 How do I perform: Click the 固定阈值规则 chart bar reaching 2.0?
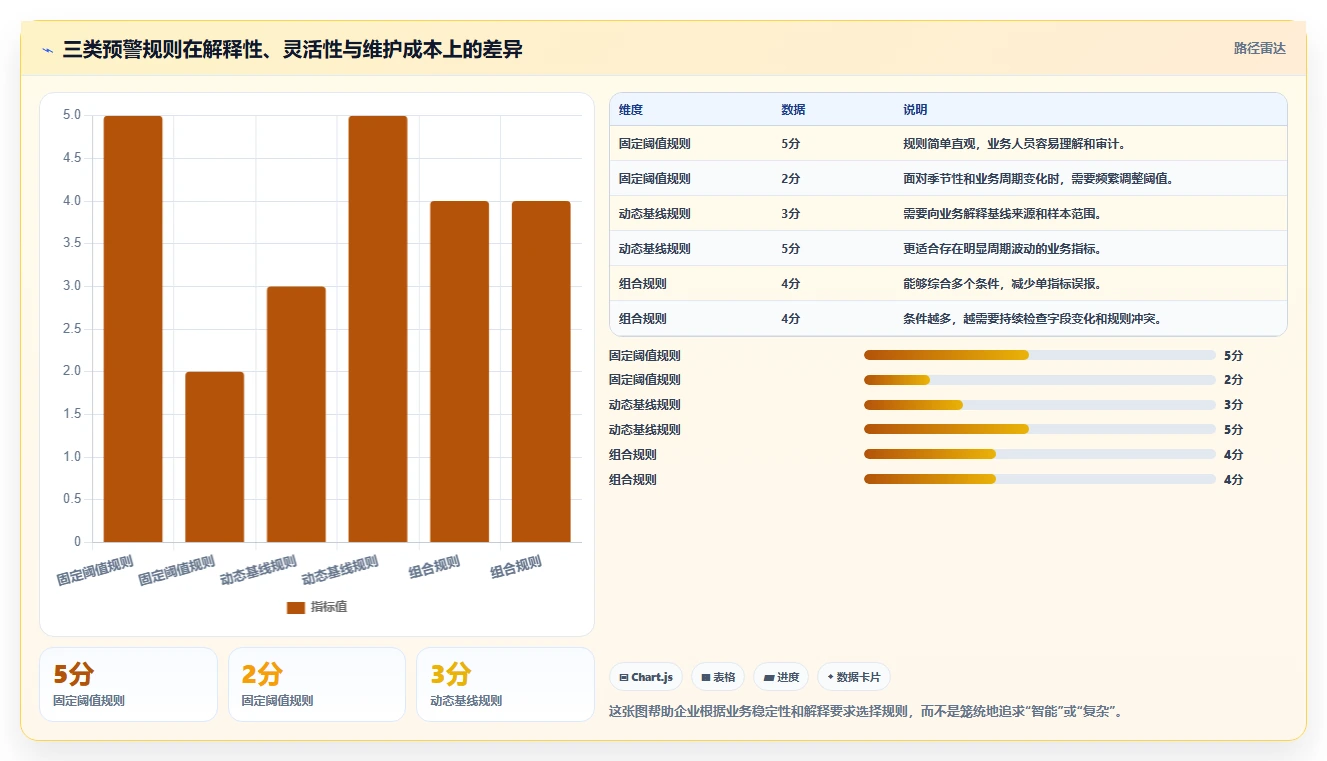(x=215, y=457)
